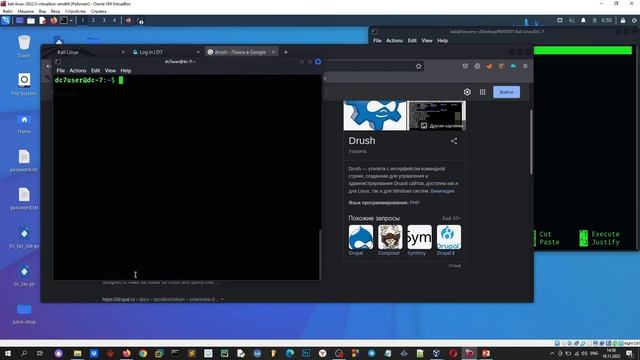Click the Pocket shield icon in Firefox toolbar

tap(465, 66)
